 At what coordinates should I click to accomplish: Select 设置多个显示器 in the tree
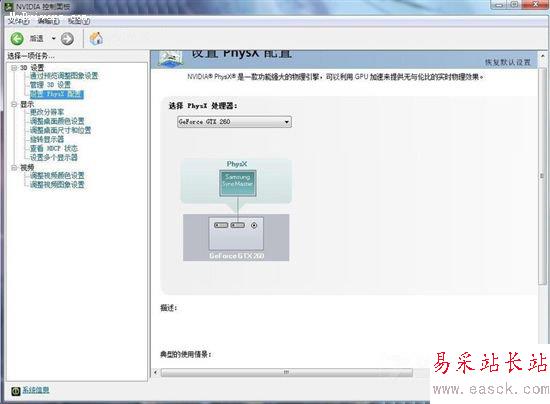pos(54,158)
